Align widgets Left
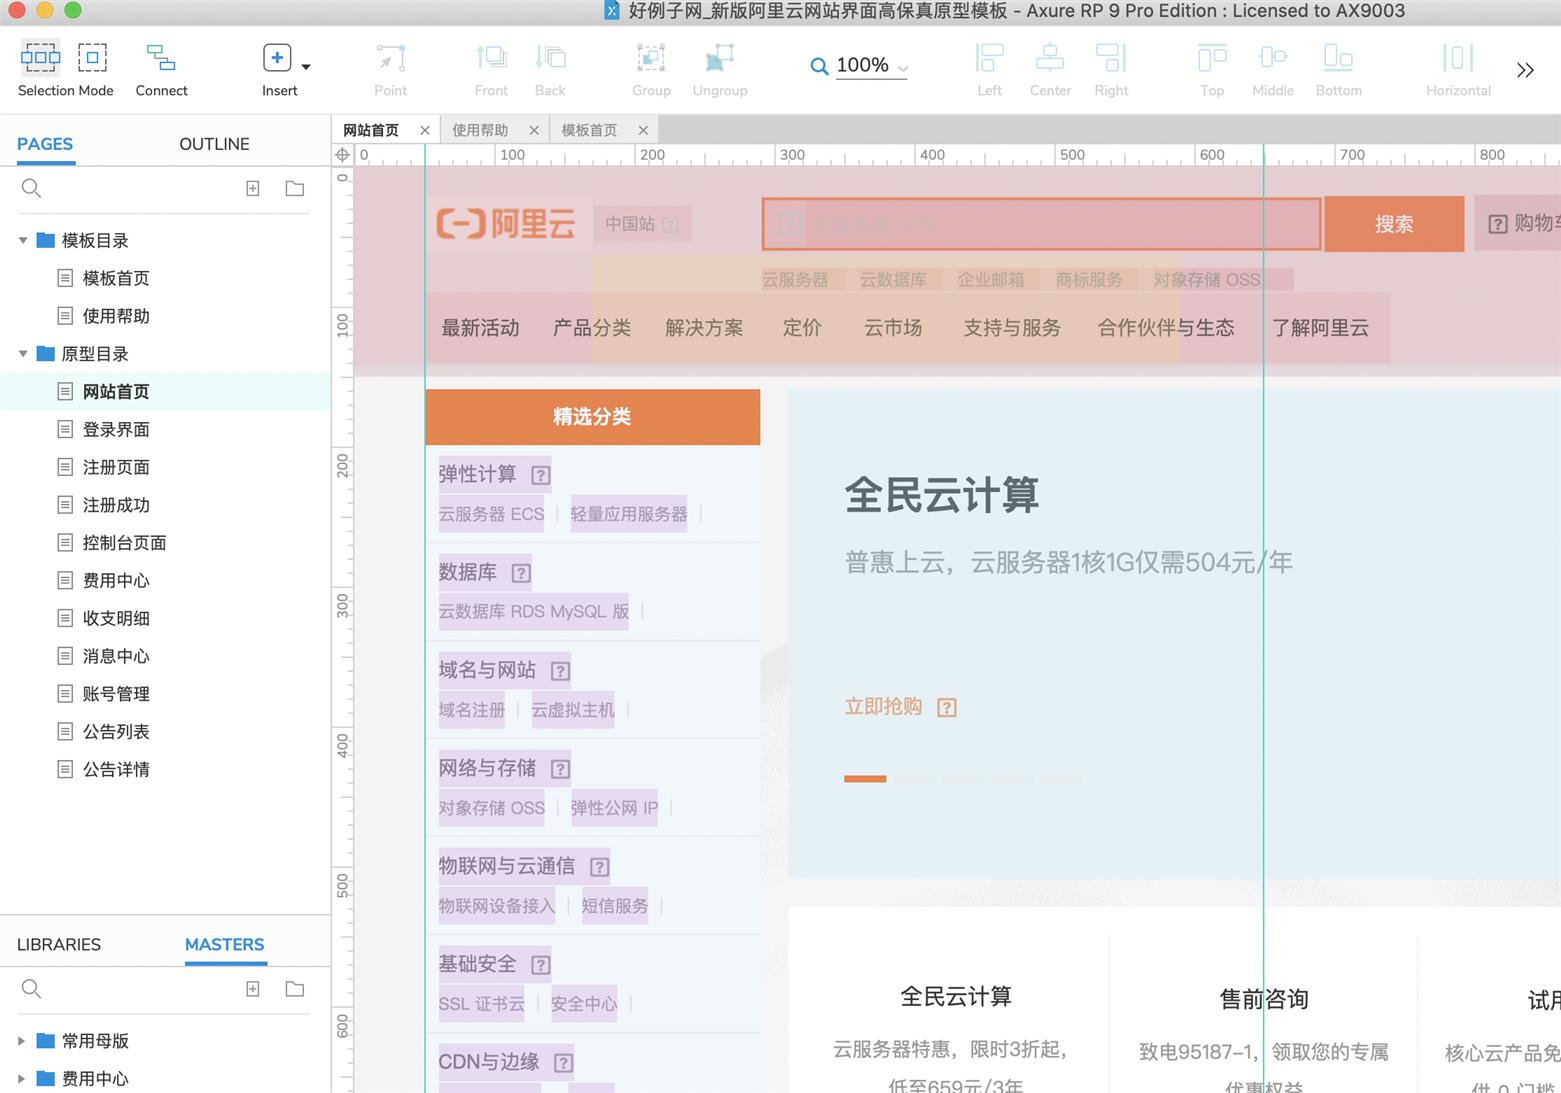Image resolution: width=1561 pixels, height=1093 pixels. (989, 69)
